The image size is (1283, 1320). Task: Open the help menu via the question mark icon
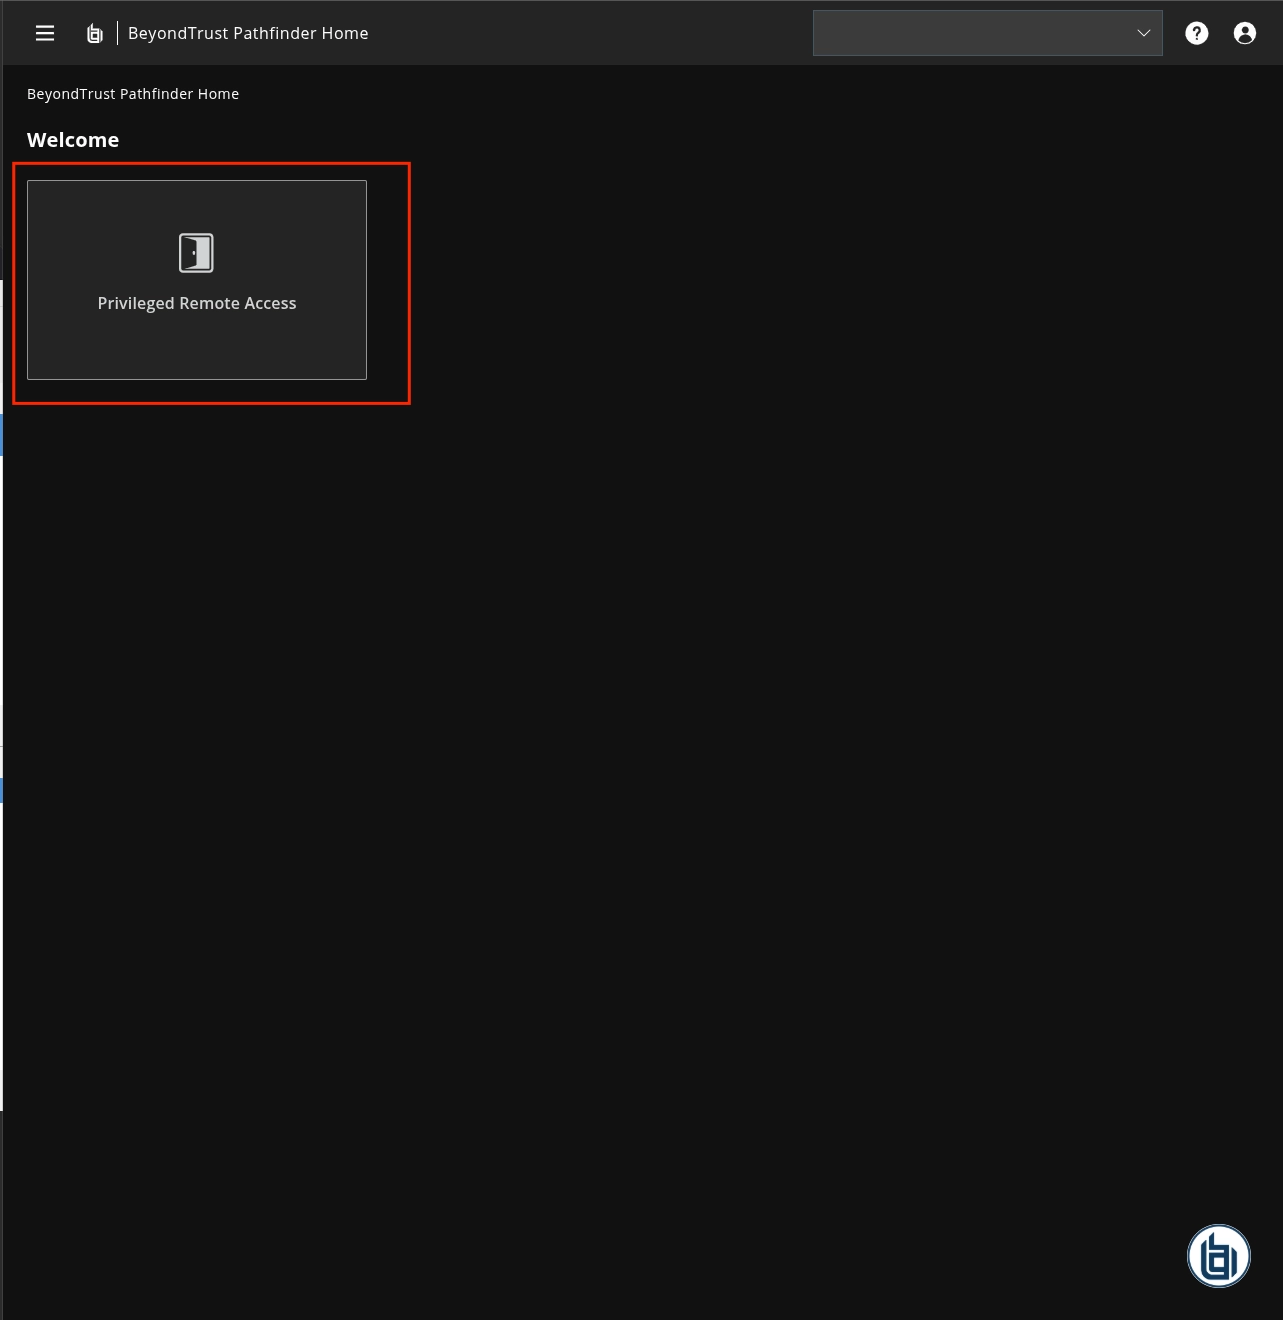point(1196,33)
